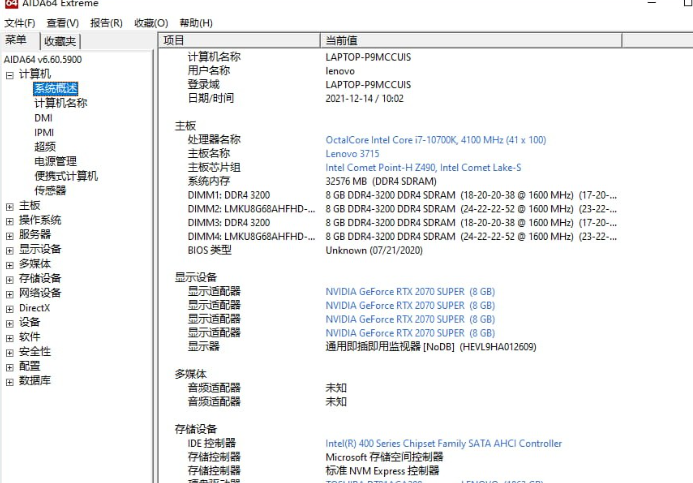The height and width of the screenshot is (483, 693).
Task: Expand the 多媒体 tree node
Action: (x=10, y=265)
